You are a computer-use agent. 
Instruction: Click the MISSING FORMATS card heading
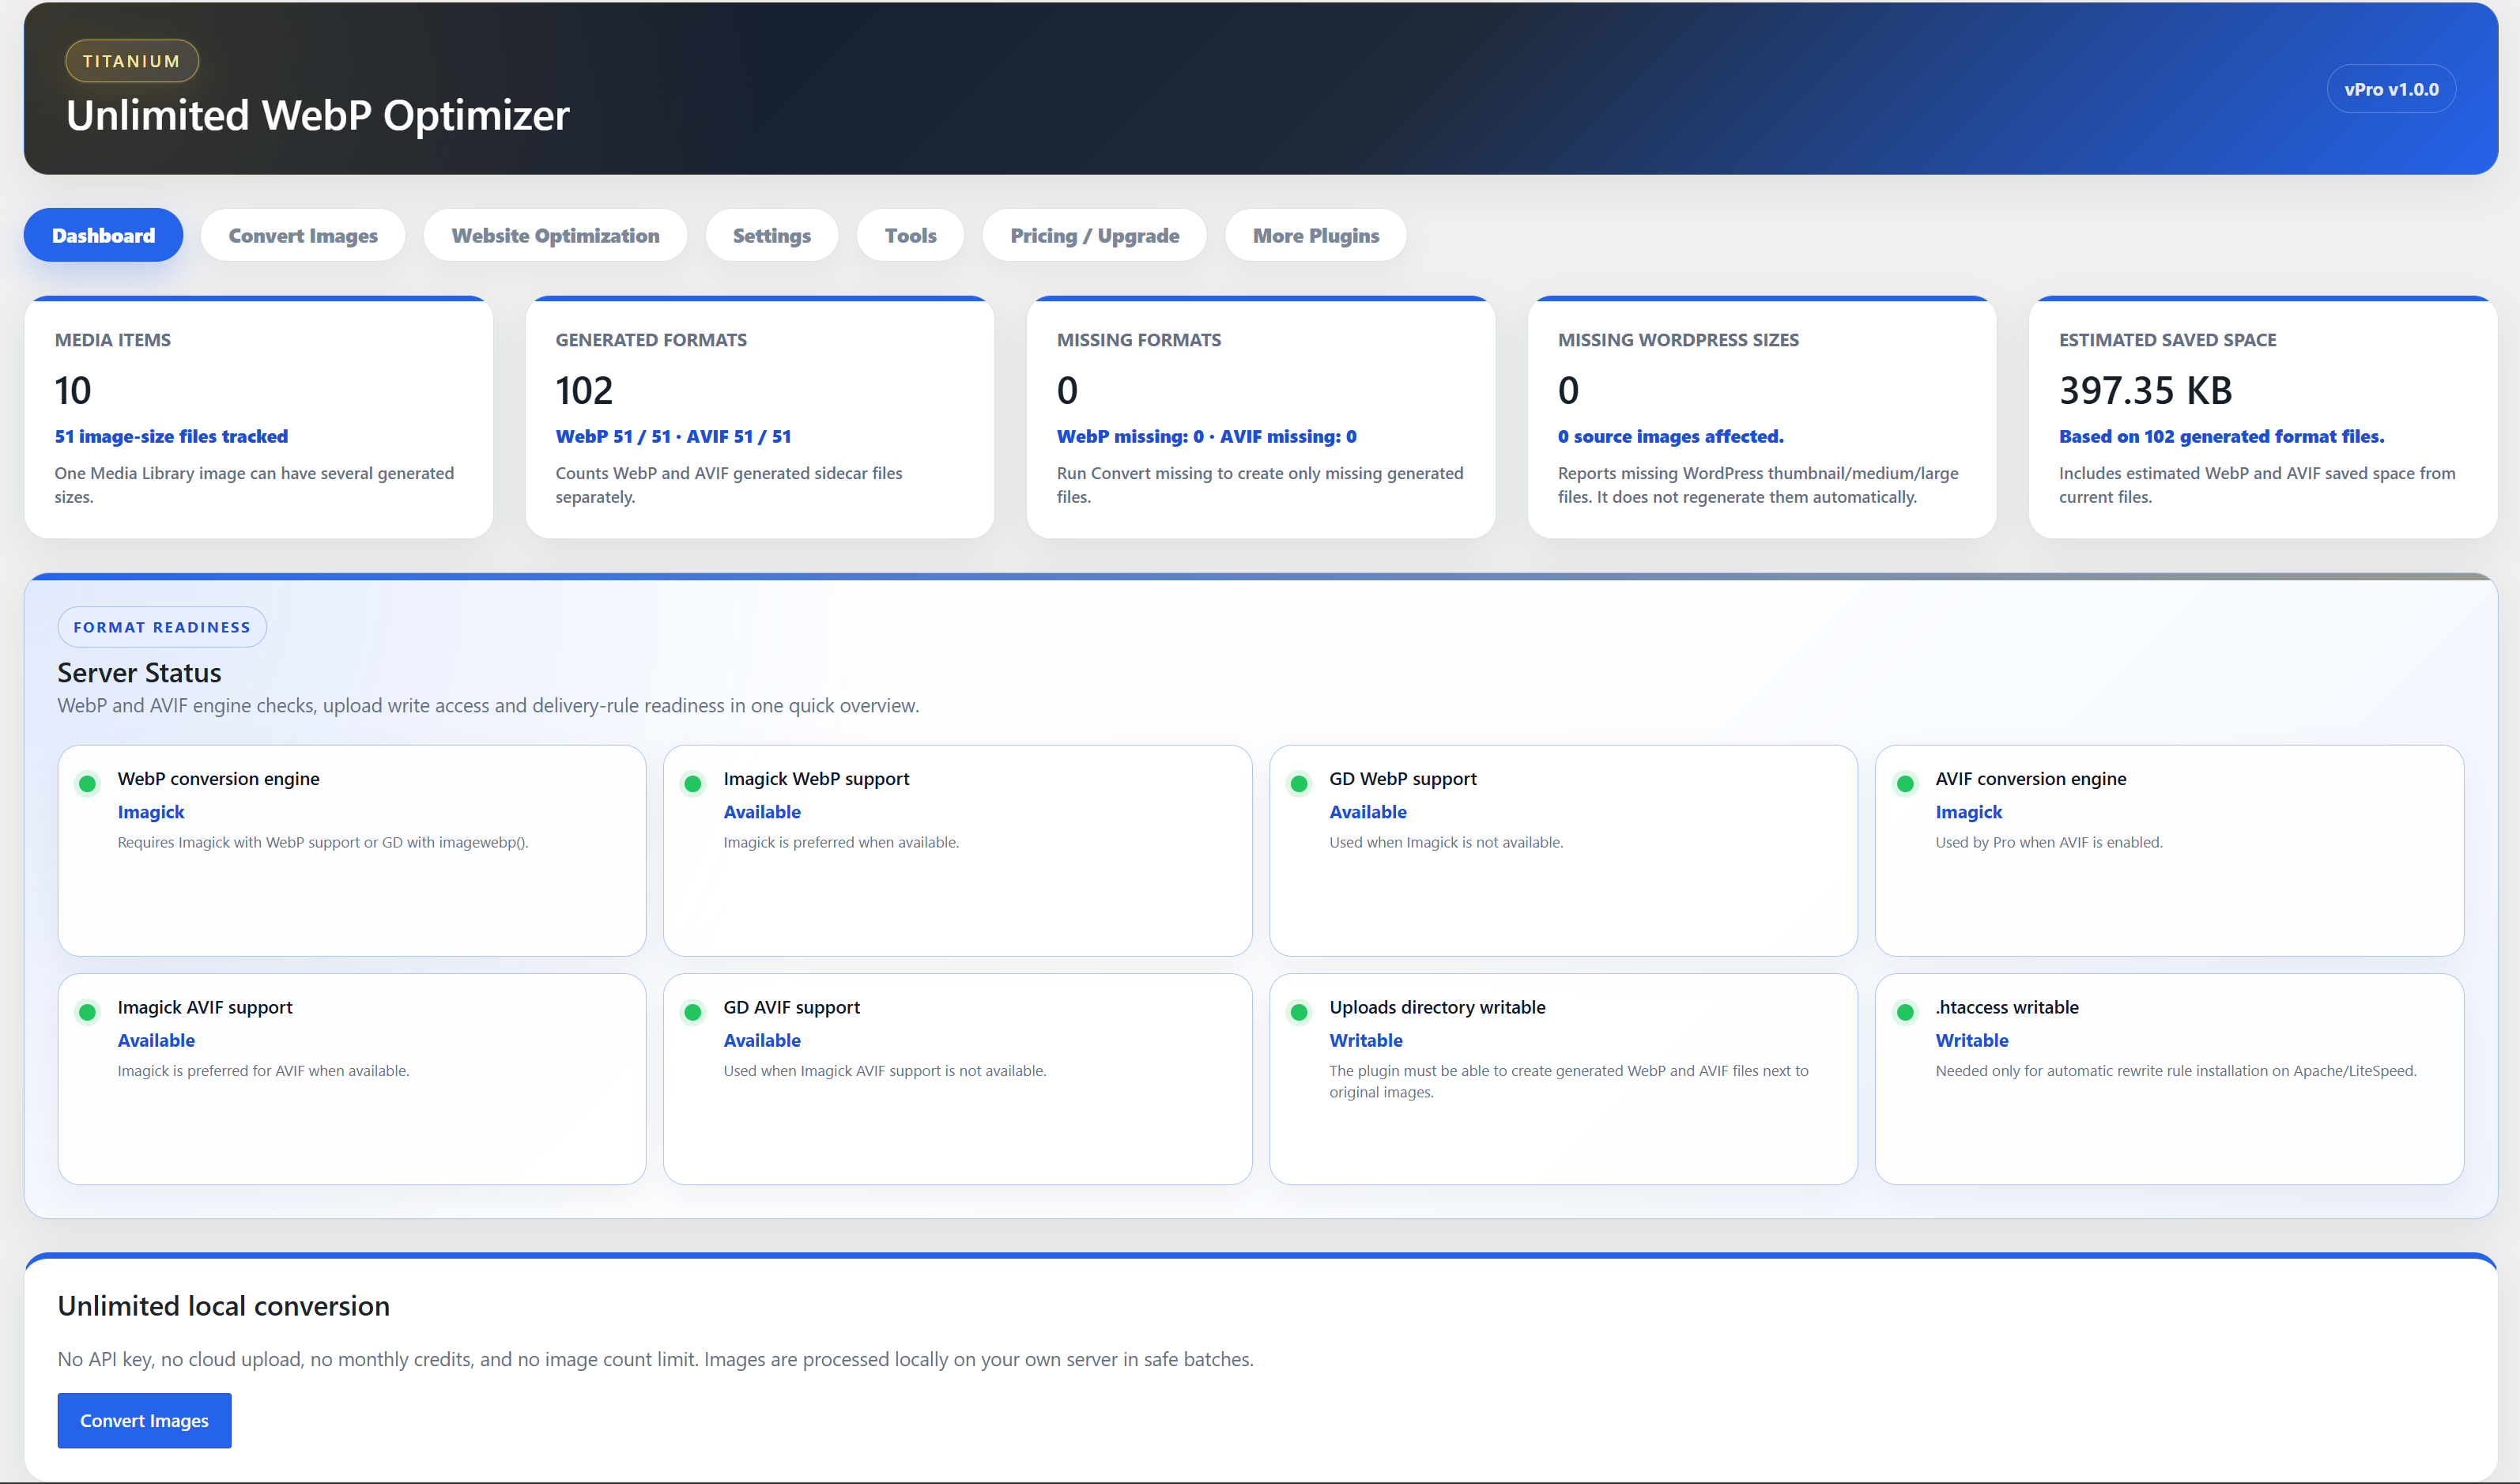(1138, 340)
